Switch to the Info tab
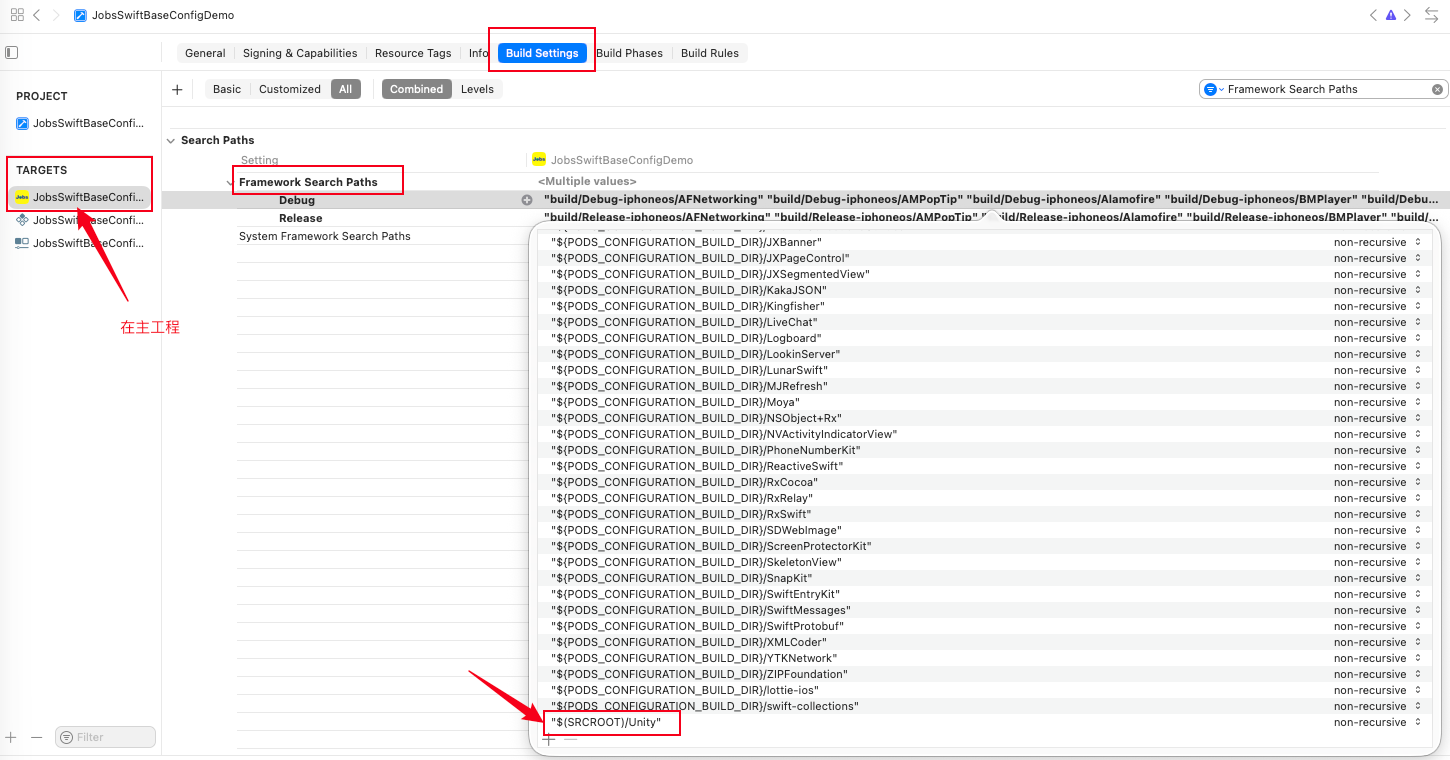The image size is (1450, 760). (478, 53)
